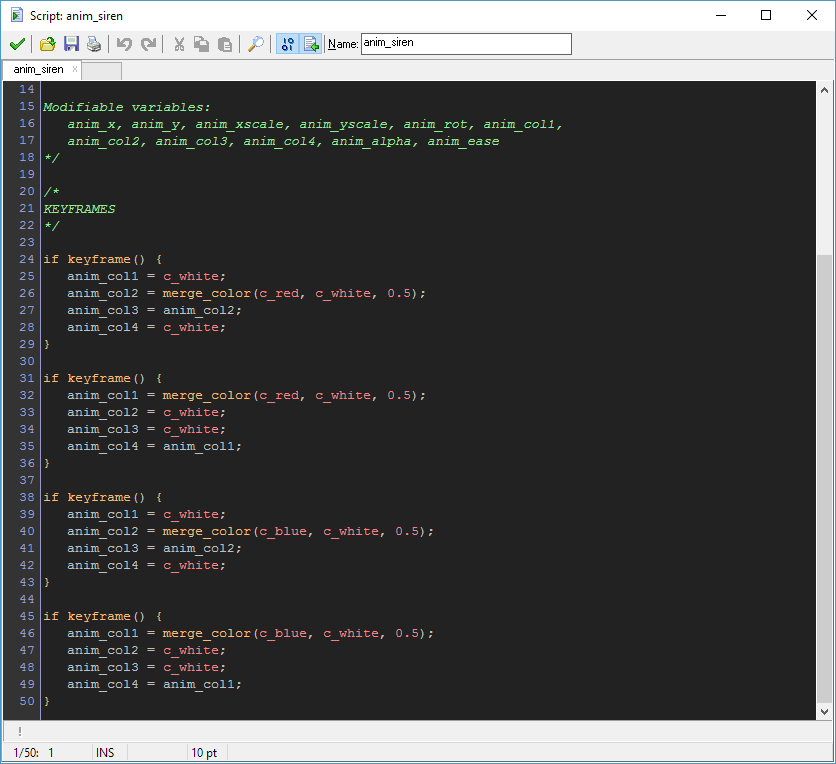Click comment line 17 with anim_ease
836x764 pixels.
coord(283,141)
